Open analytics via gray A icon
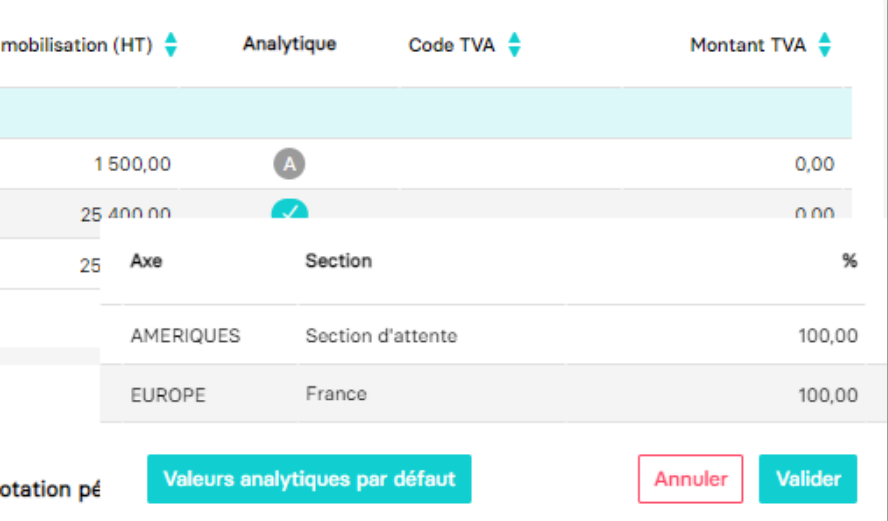Screen dimensions: 888x521 pos(289,164)
